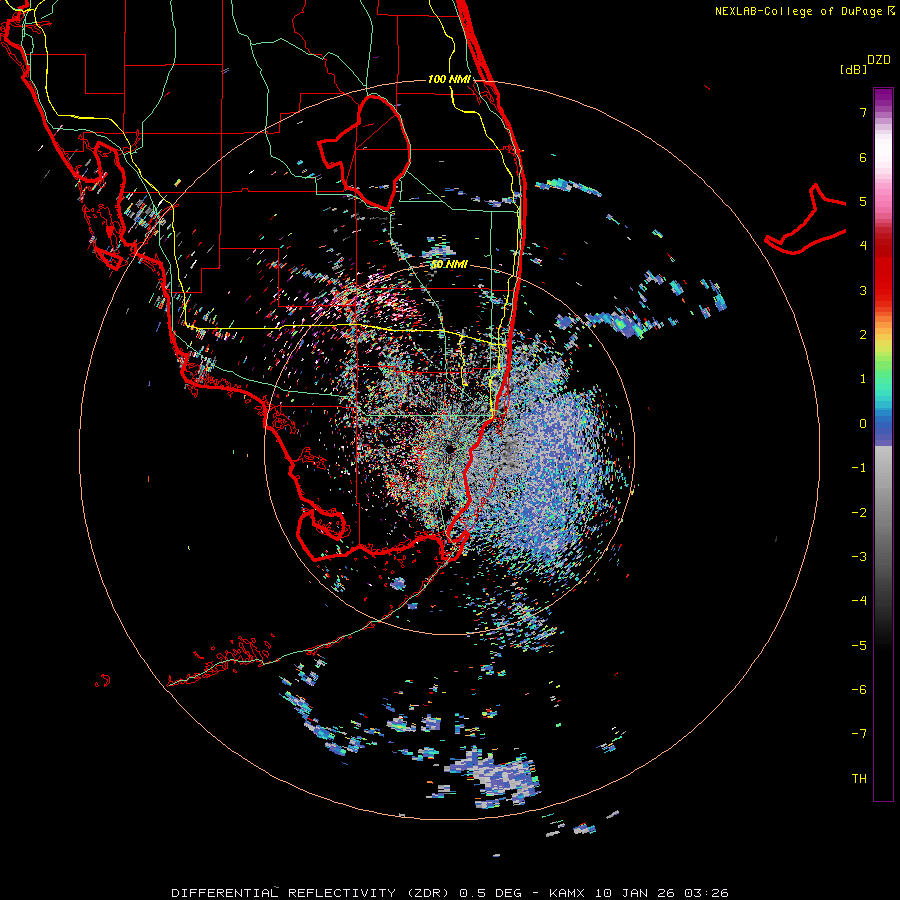The height and width of the screenshot is (900, 900).
Task: Click the -7 value on the color scale
Action: click(859, 734)
